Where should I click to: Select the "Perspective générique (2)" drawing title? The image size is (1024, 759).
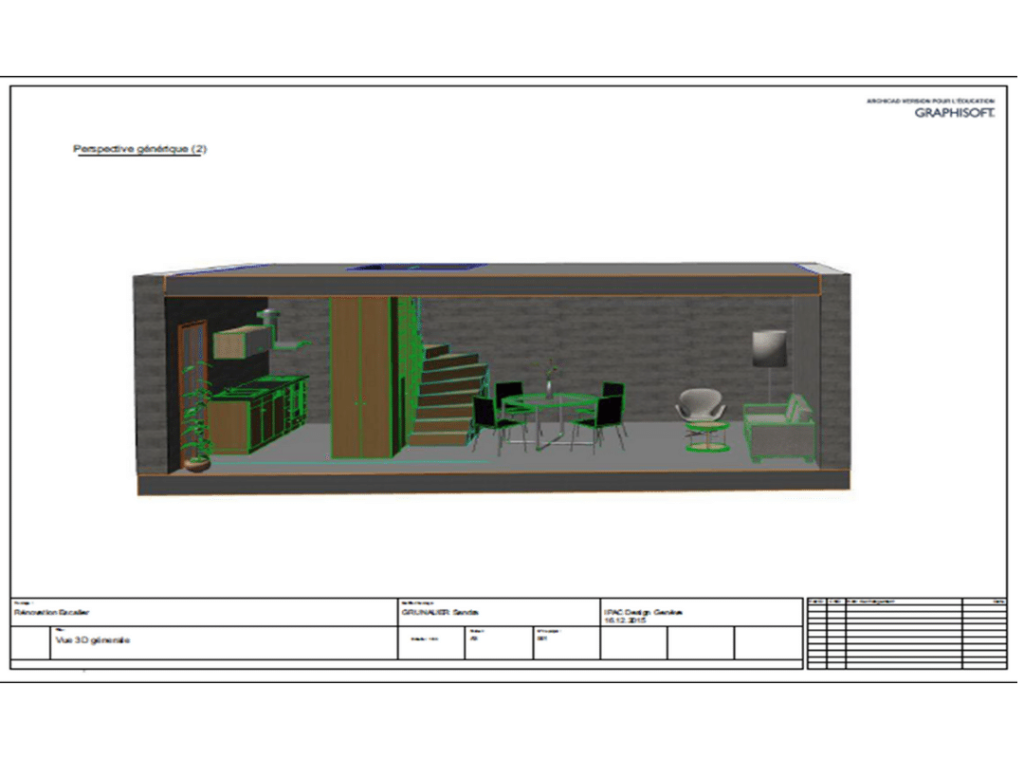pyautogui.click(x=140, y=149)
